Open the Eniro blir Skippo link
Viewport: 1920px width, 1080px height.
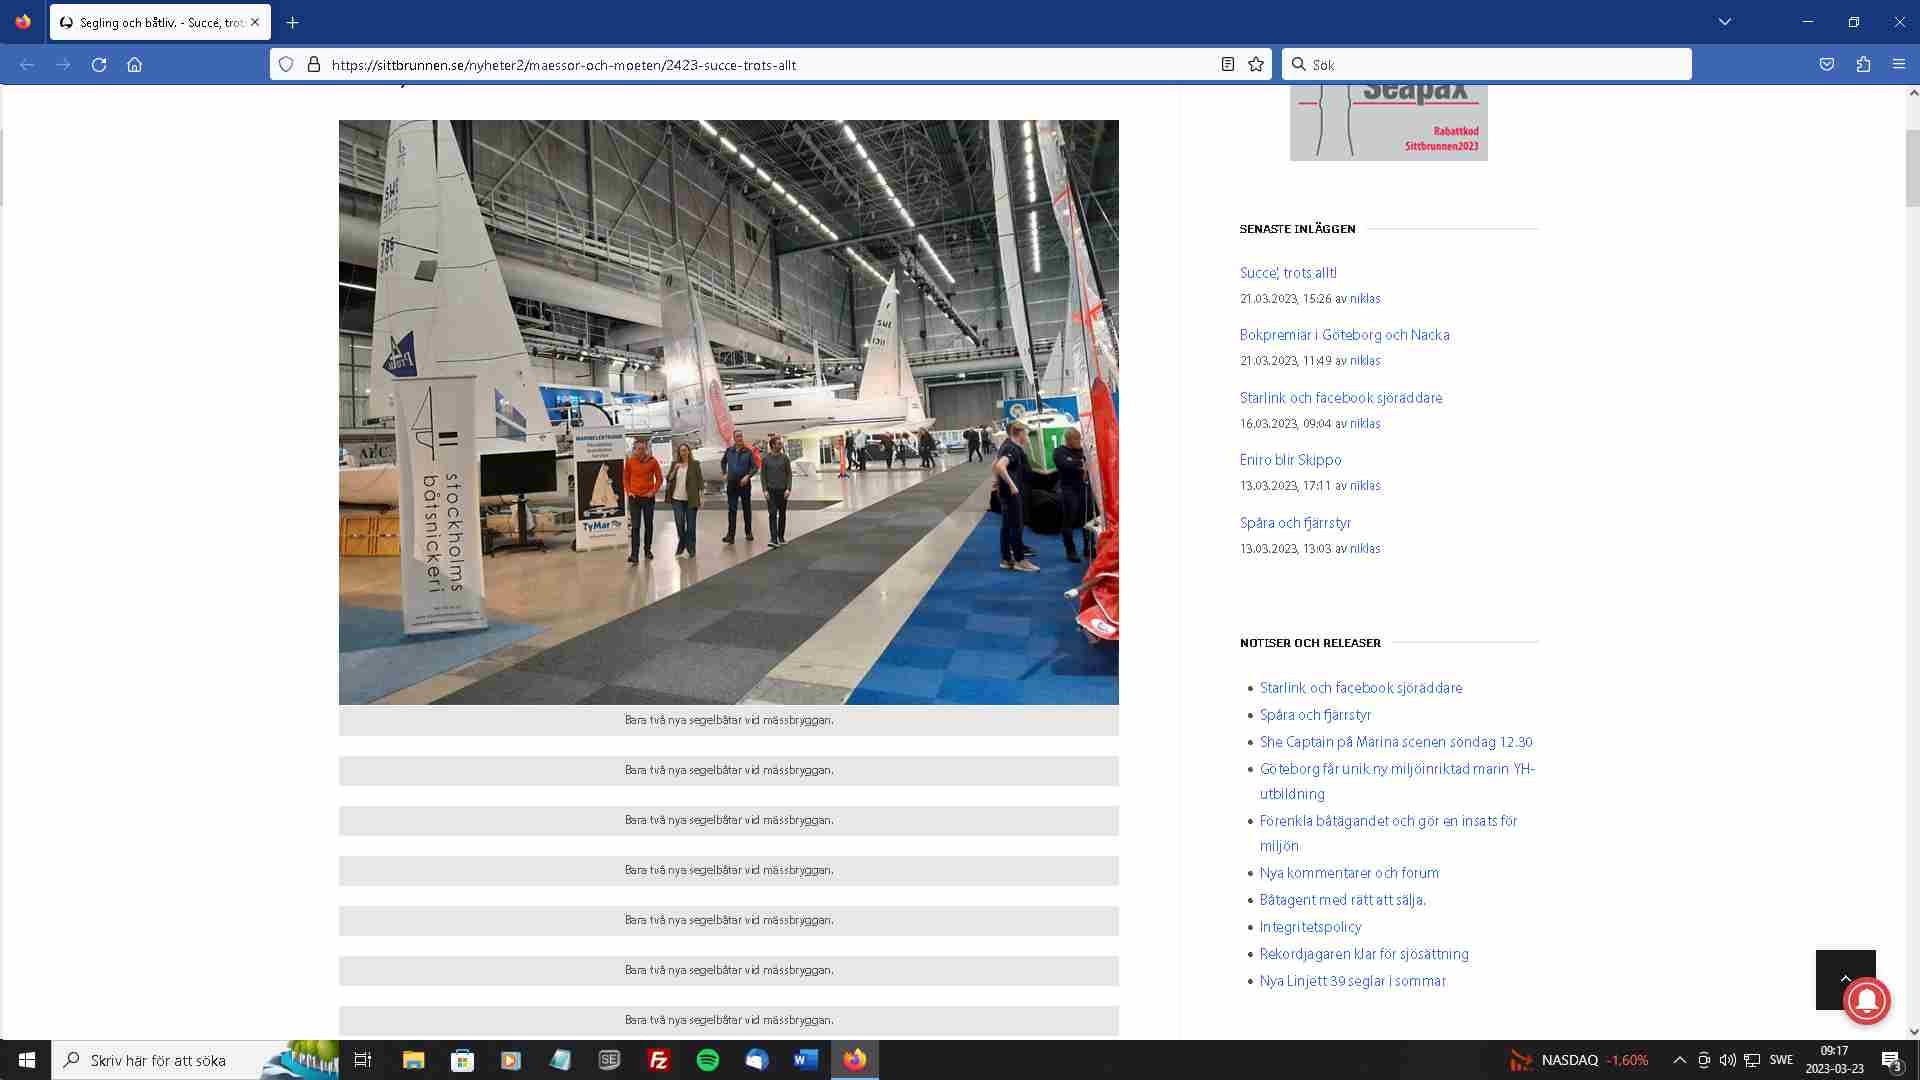pyautogui.click(x=1290, y=460)
